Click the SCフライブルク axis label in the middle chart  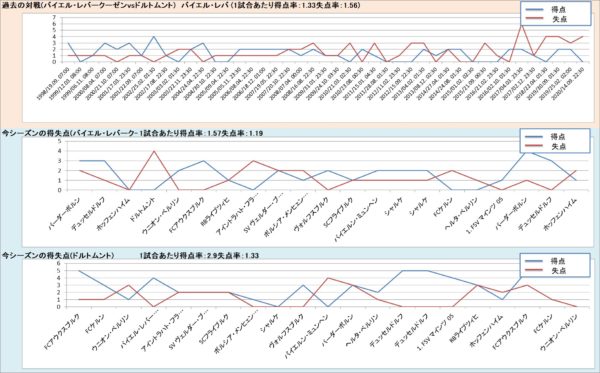[x=339, y=211]
